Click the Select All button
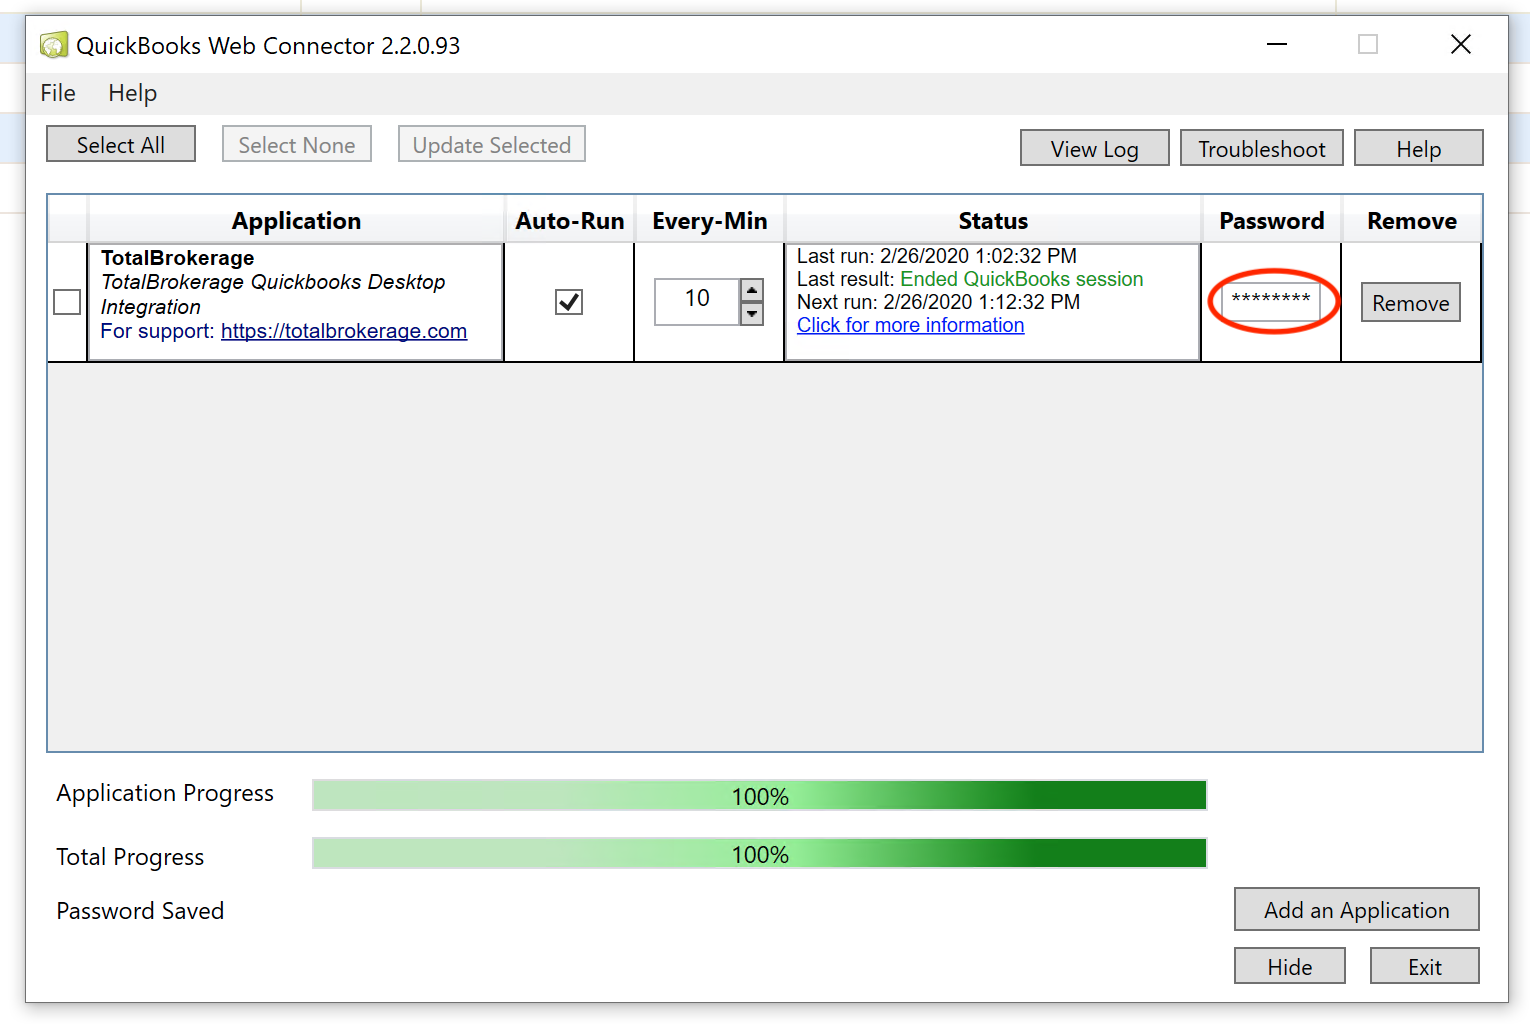1530x1024 pixels. (x=121, y=144)
